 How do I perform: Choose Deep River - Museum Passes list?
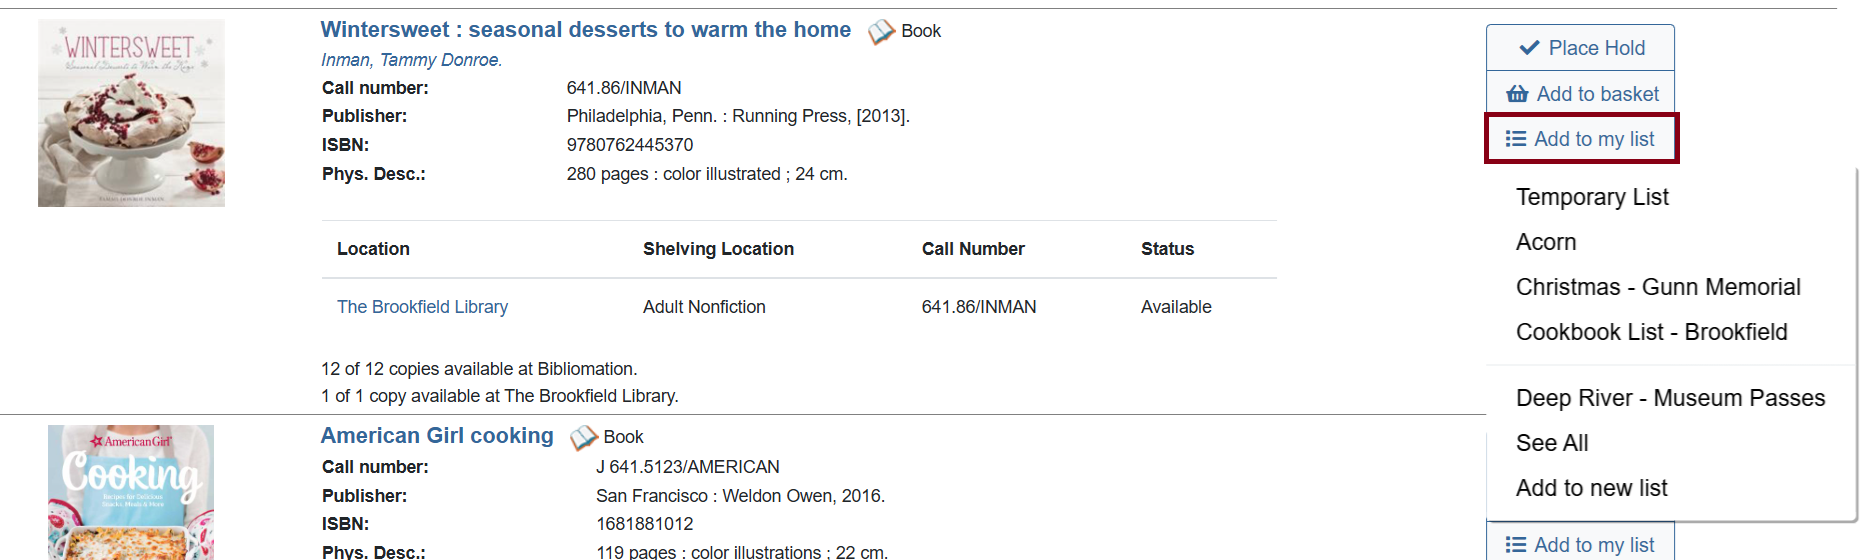click(x=1670, y=398)
